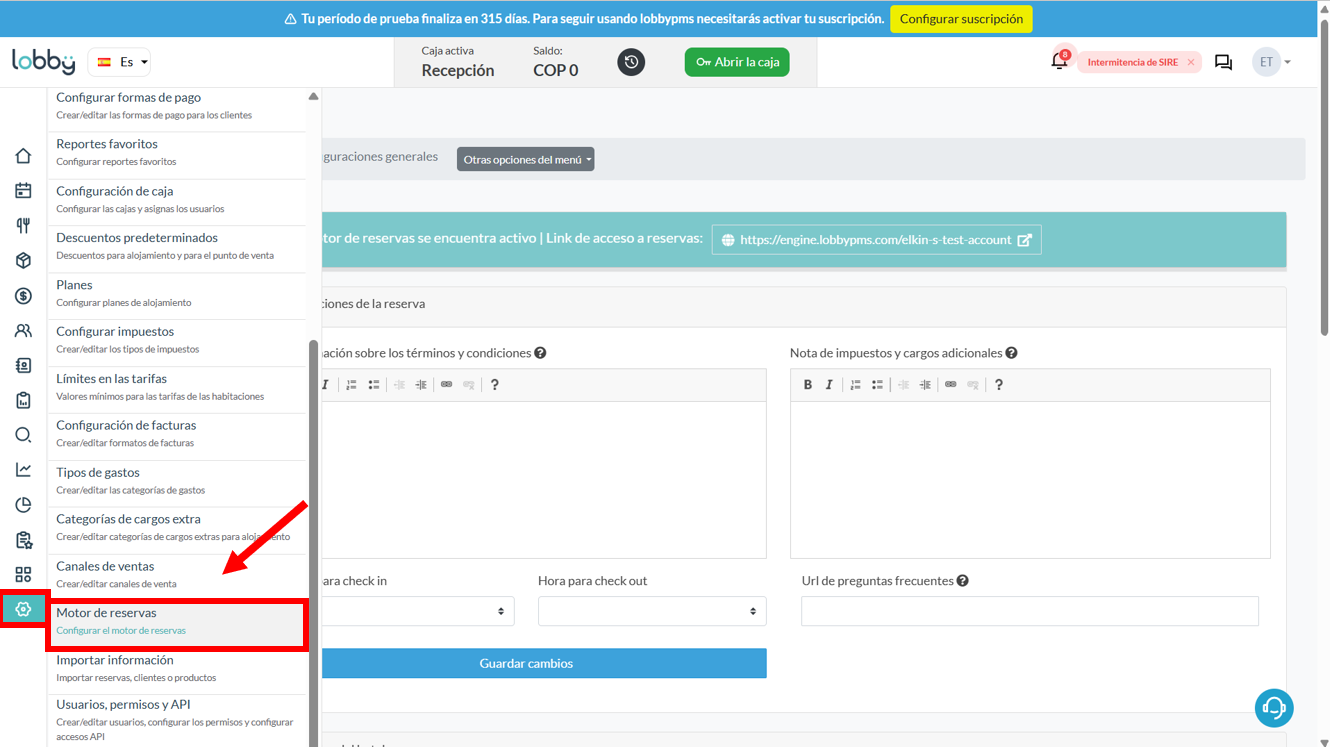Select Tipos de gastos menu item
The height and width of the screenshot is (747, 1330).
177,481
